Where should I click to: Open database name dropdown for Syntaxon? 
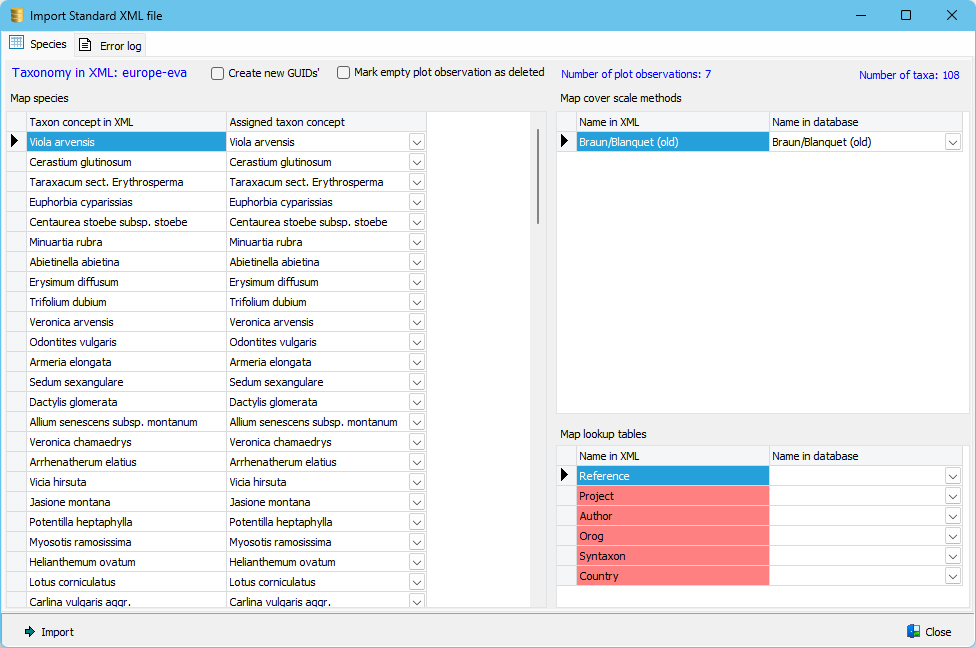[952, 556]
